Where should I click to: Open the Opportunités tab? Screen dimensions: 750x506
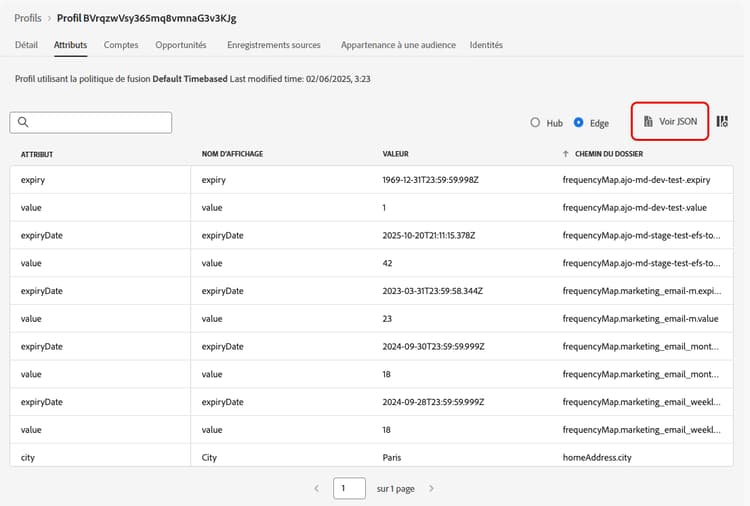pyautogui.click(x=181, y=45)
